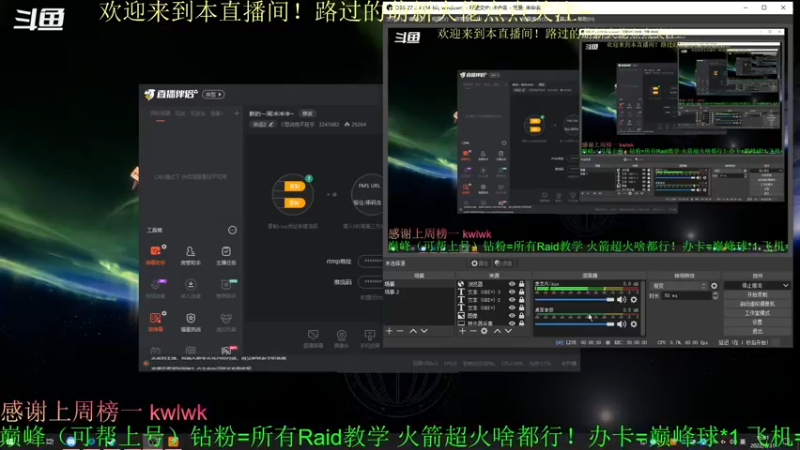Click the 推流码 stream key field

(x=370, y=282)
